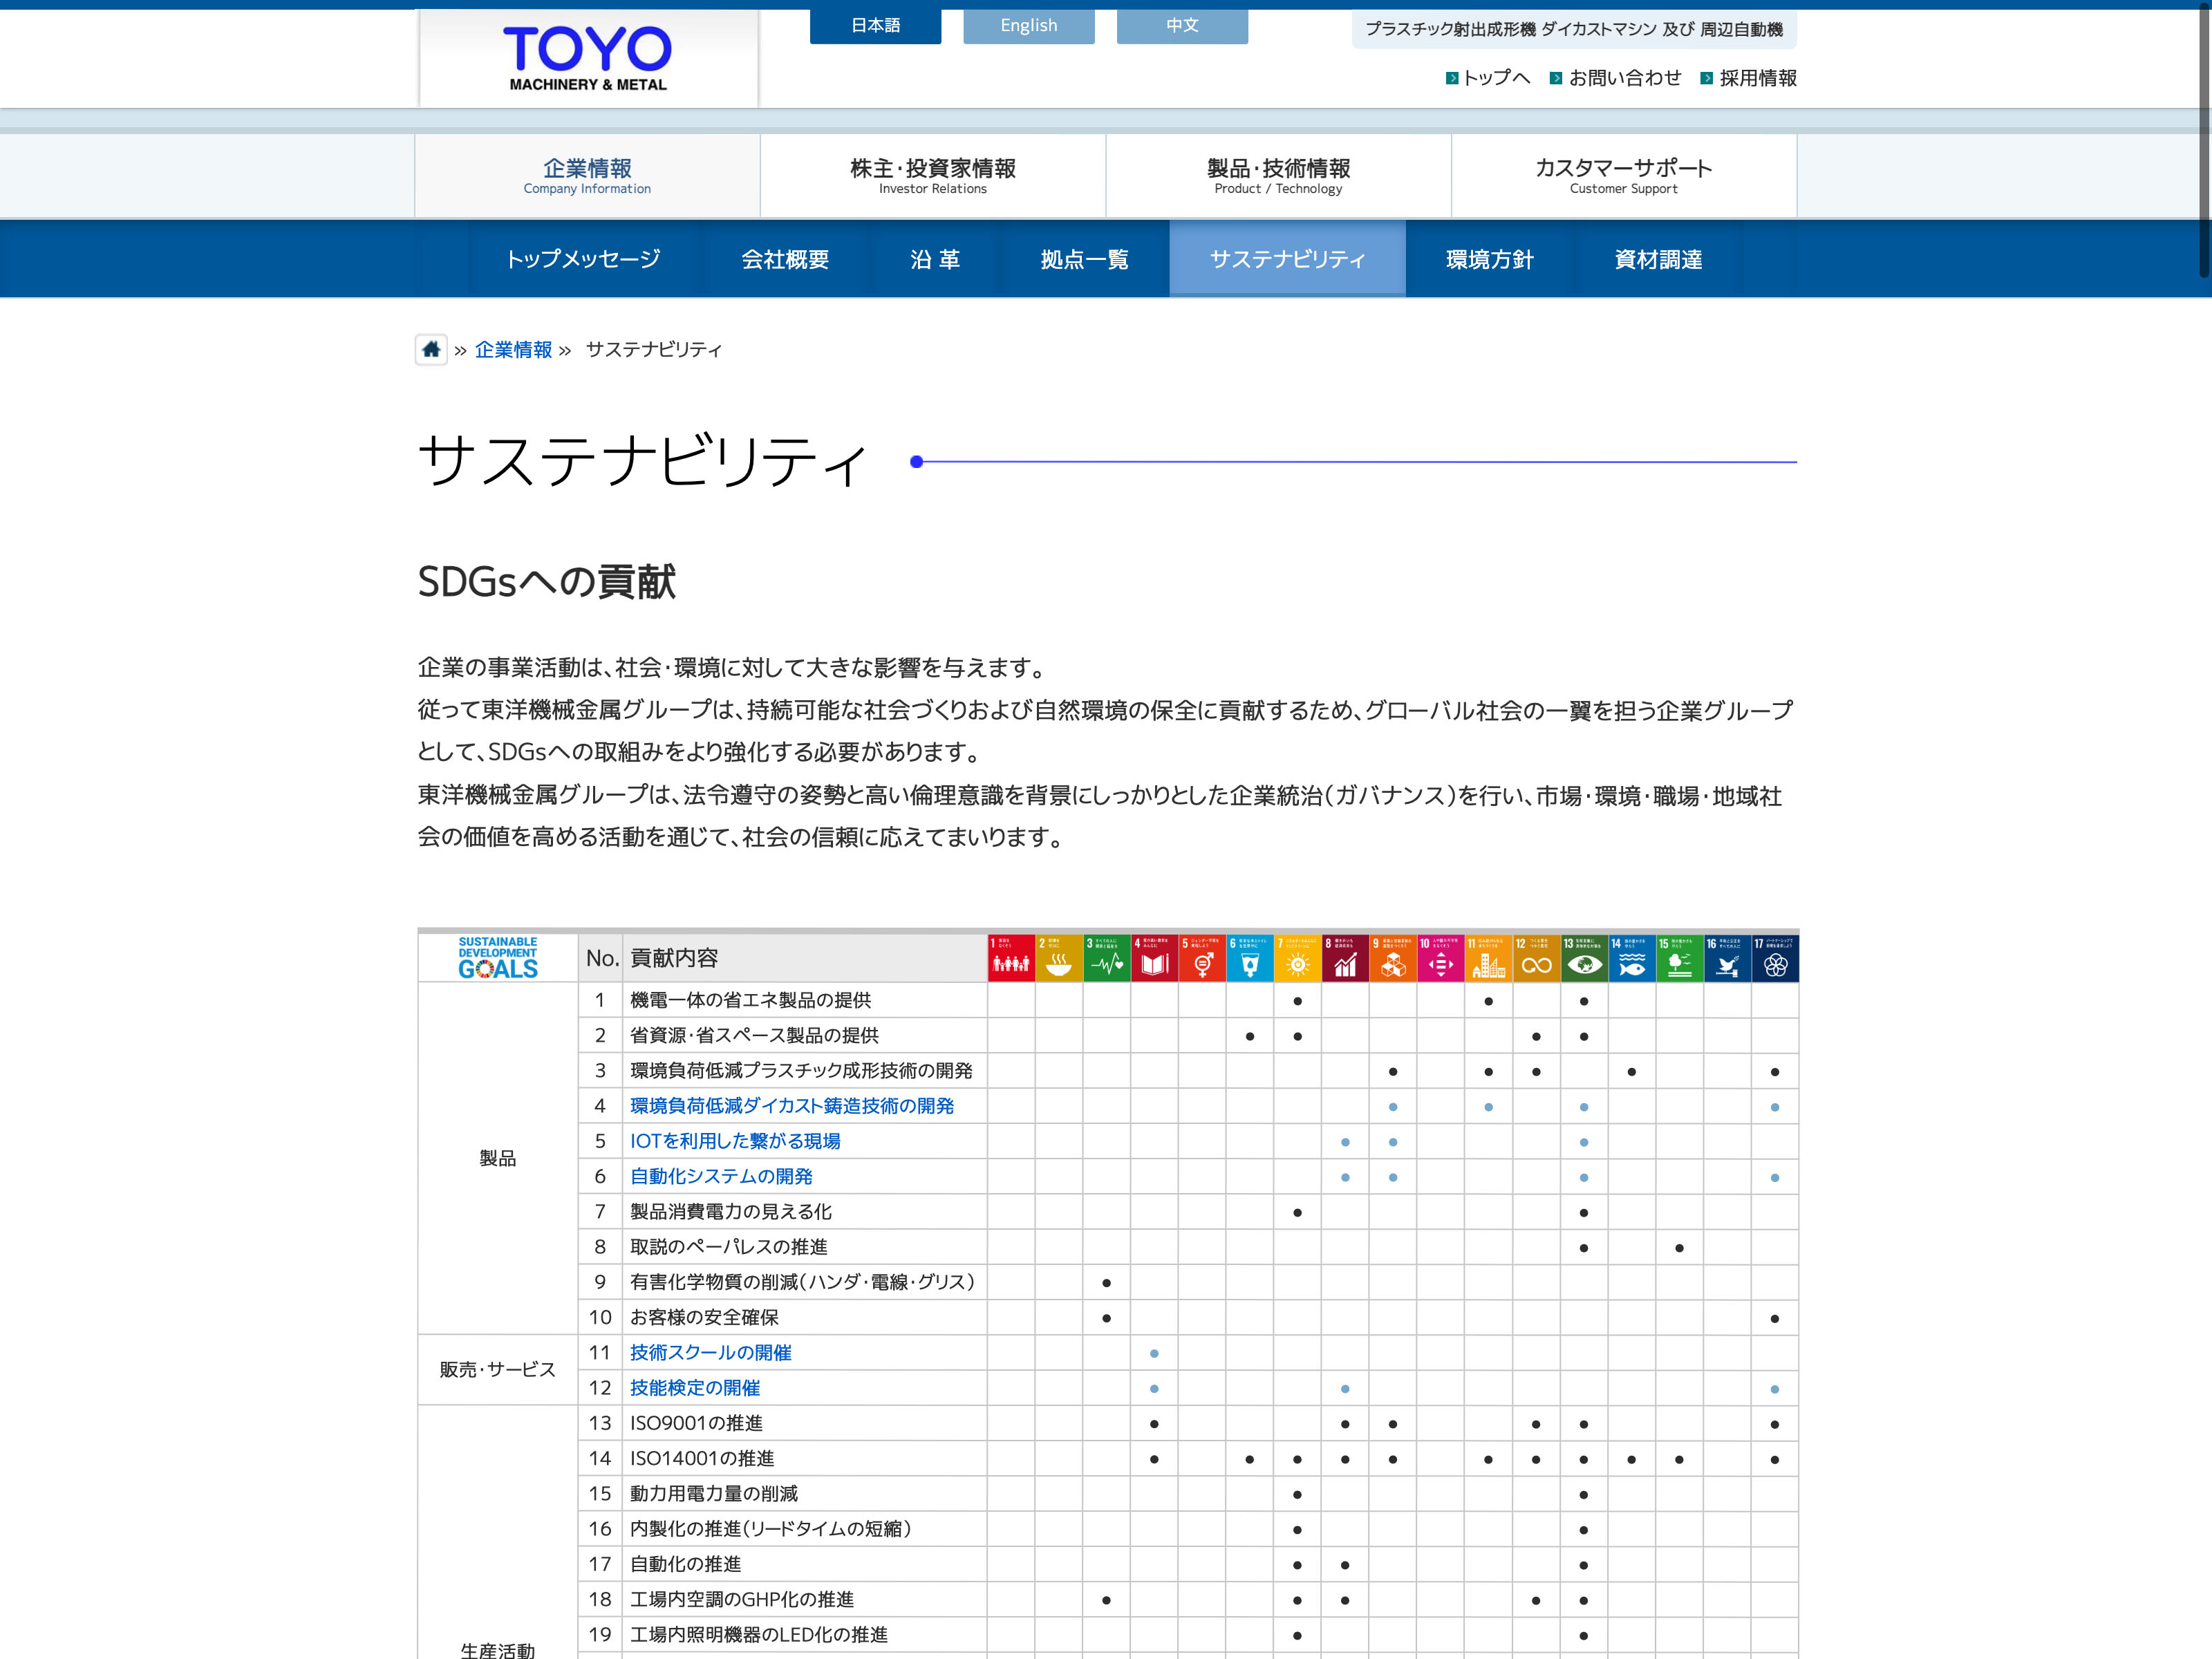Screen dimensions: 2212x1659
Task: Click SDG 1 no poverty icon
Action: coord(1011,958)
